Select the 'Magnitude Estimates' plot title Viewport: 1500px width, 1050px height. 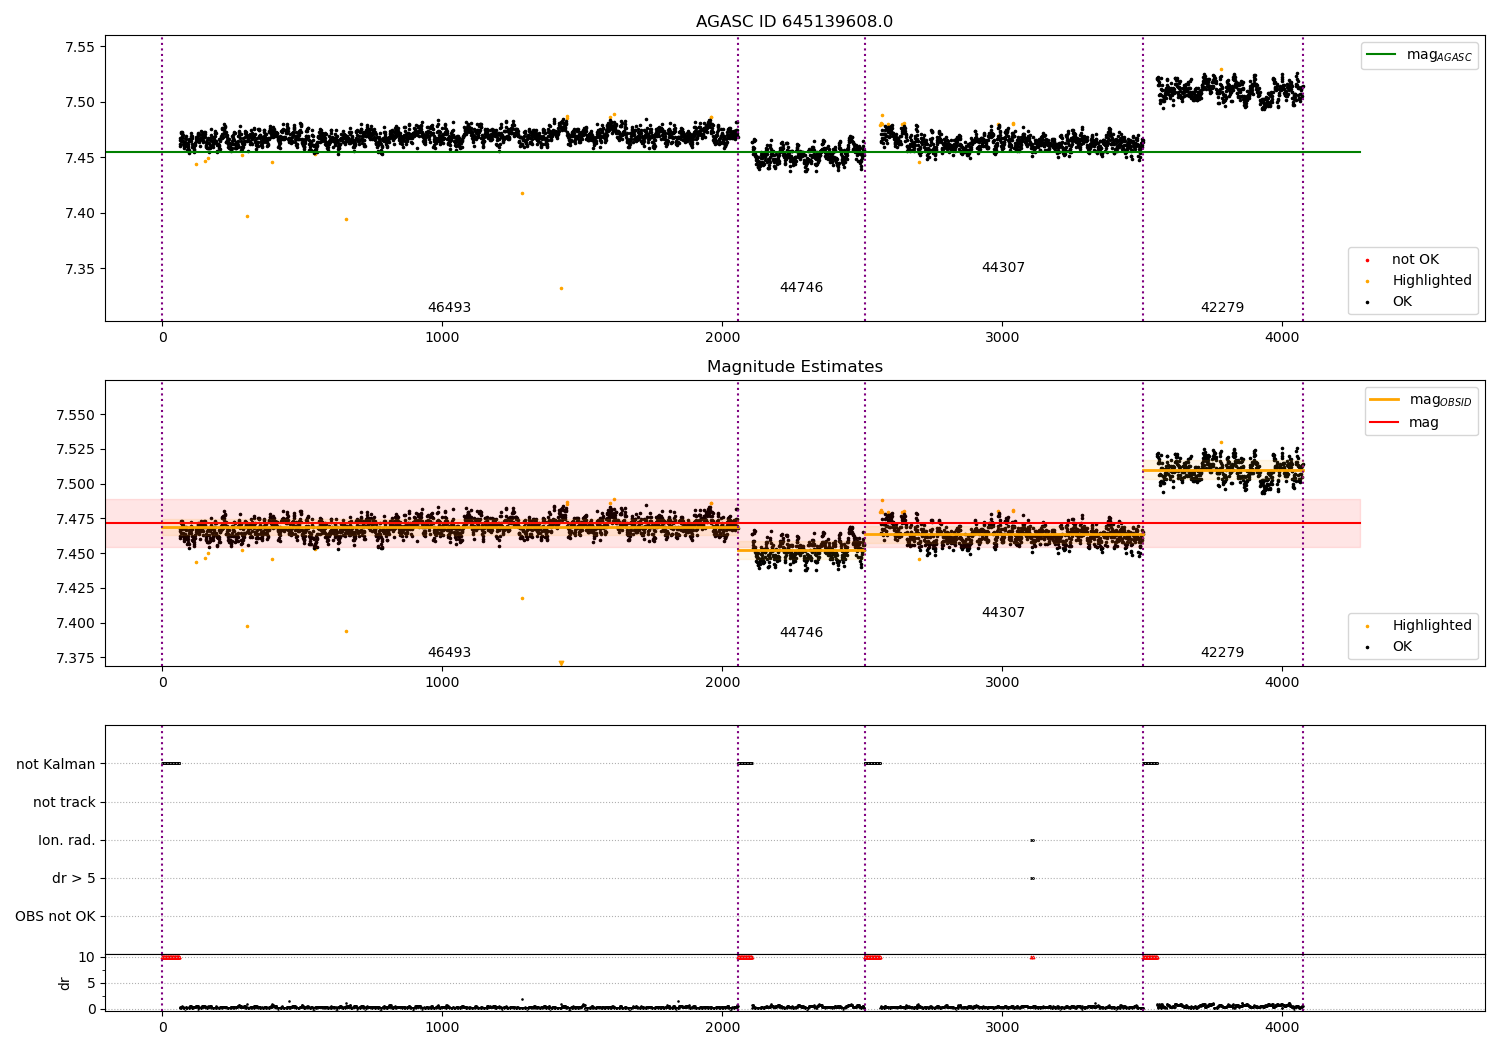click(795, 367)
